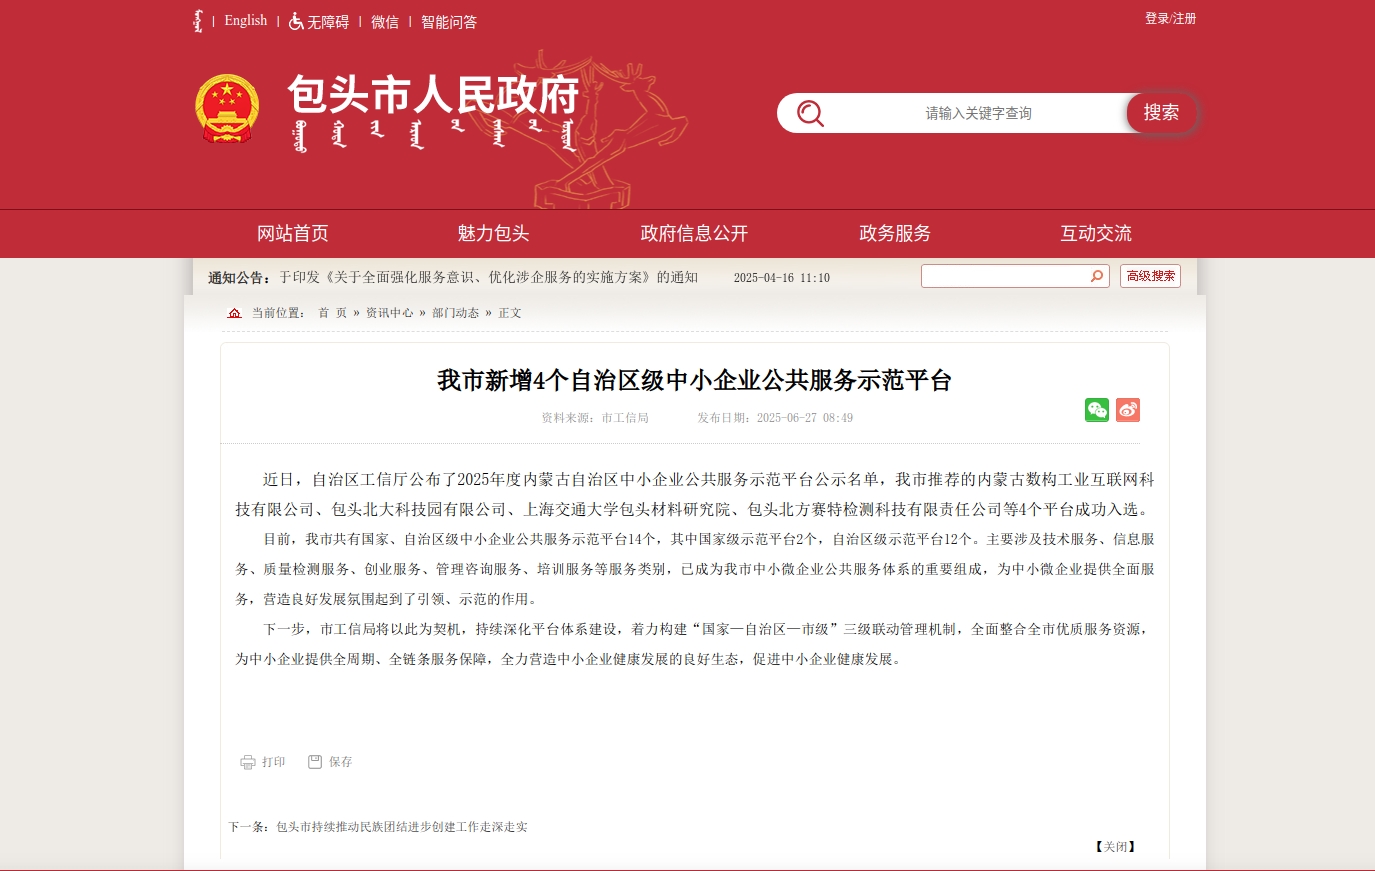1375x871 pixels.
Task: Open the 网站首页 navigation tab
Action: 293,234
